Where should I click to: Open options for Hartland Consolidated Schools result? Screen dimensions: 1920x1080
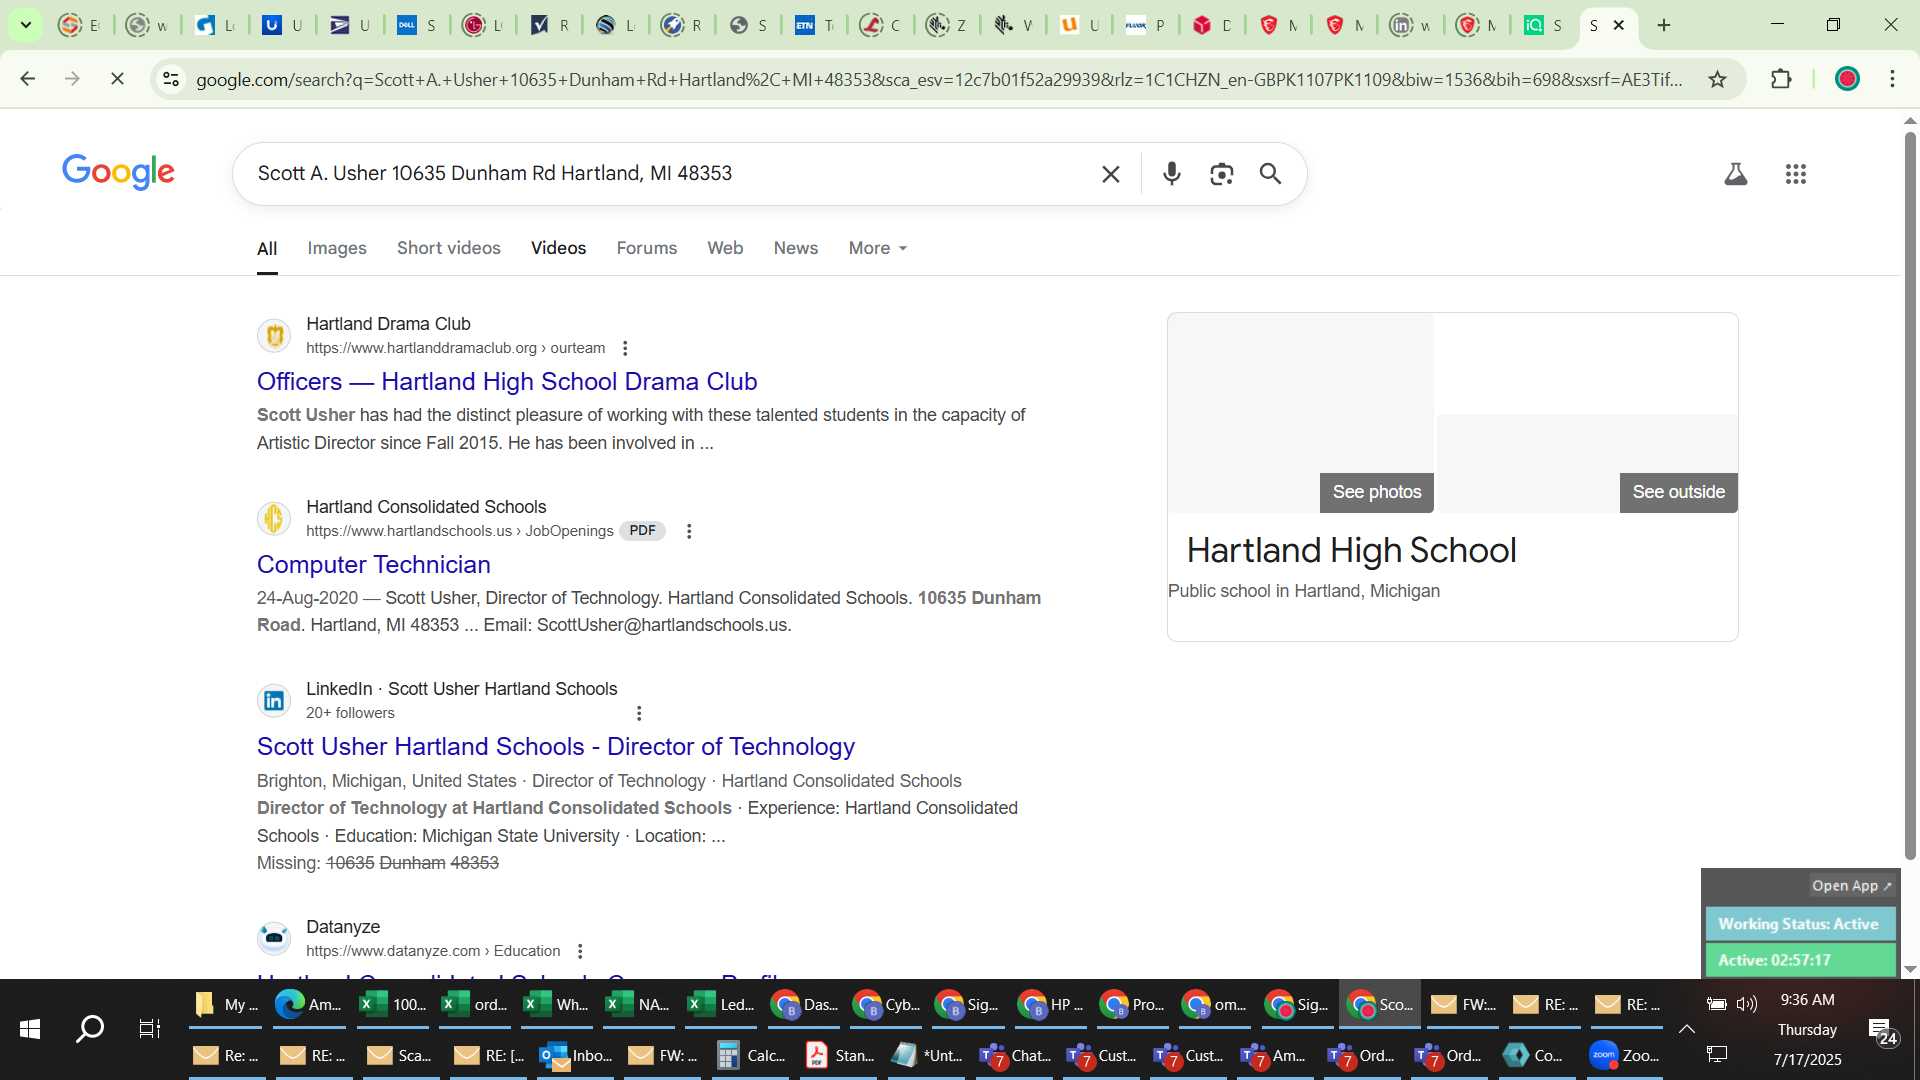pos(688,531)
